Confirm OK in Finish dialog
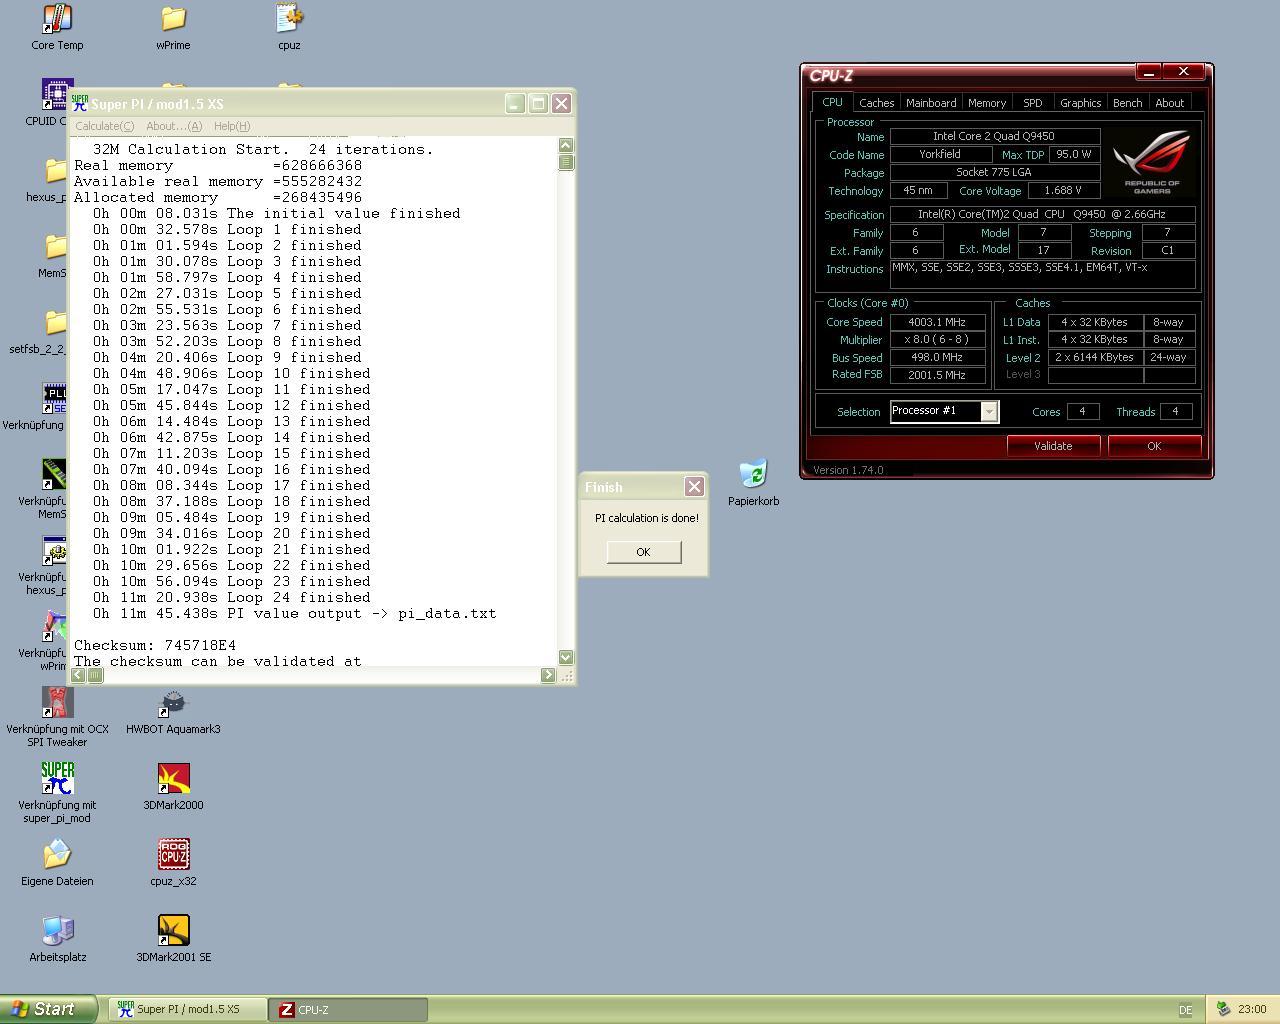Viewport: 1280px width, 1024px height. coord(643,552)
